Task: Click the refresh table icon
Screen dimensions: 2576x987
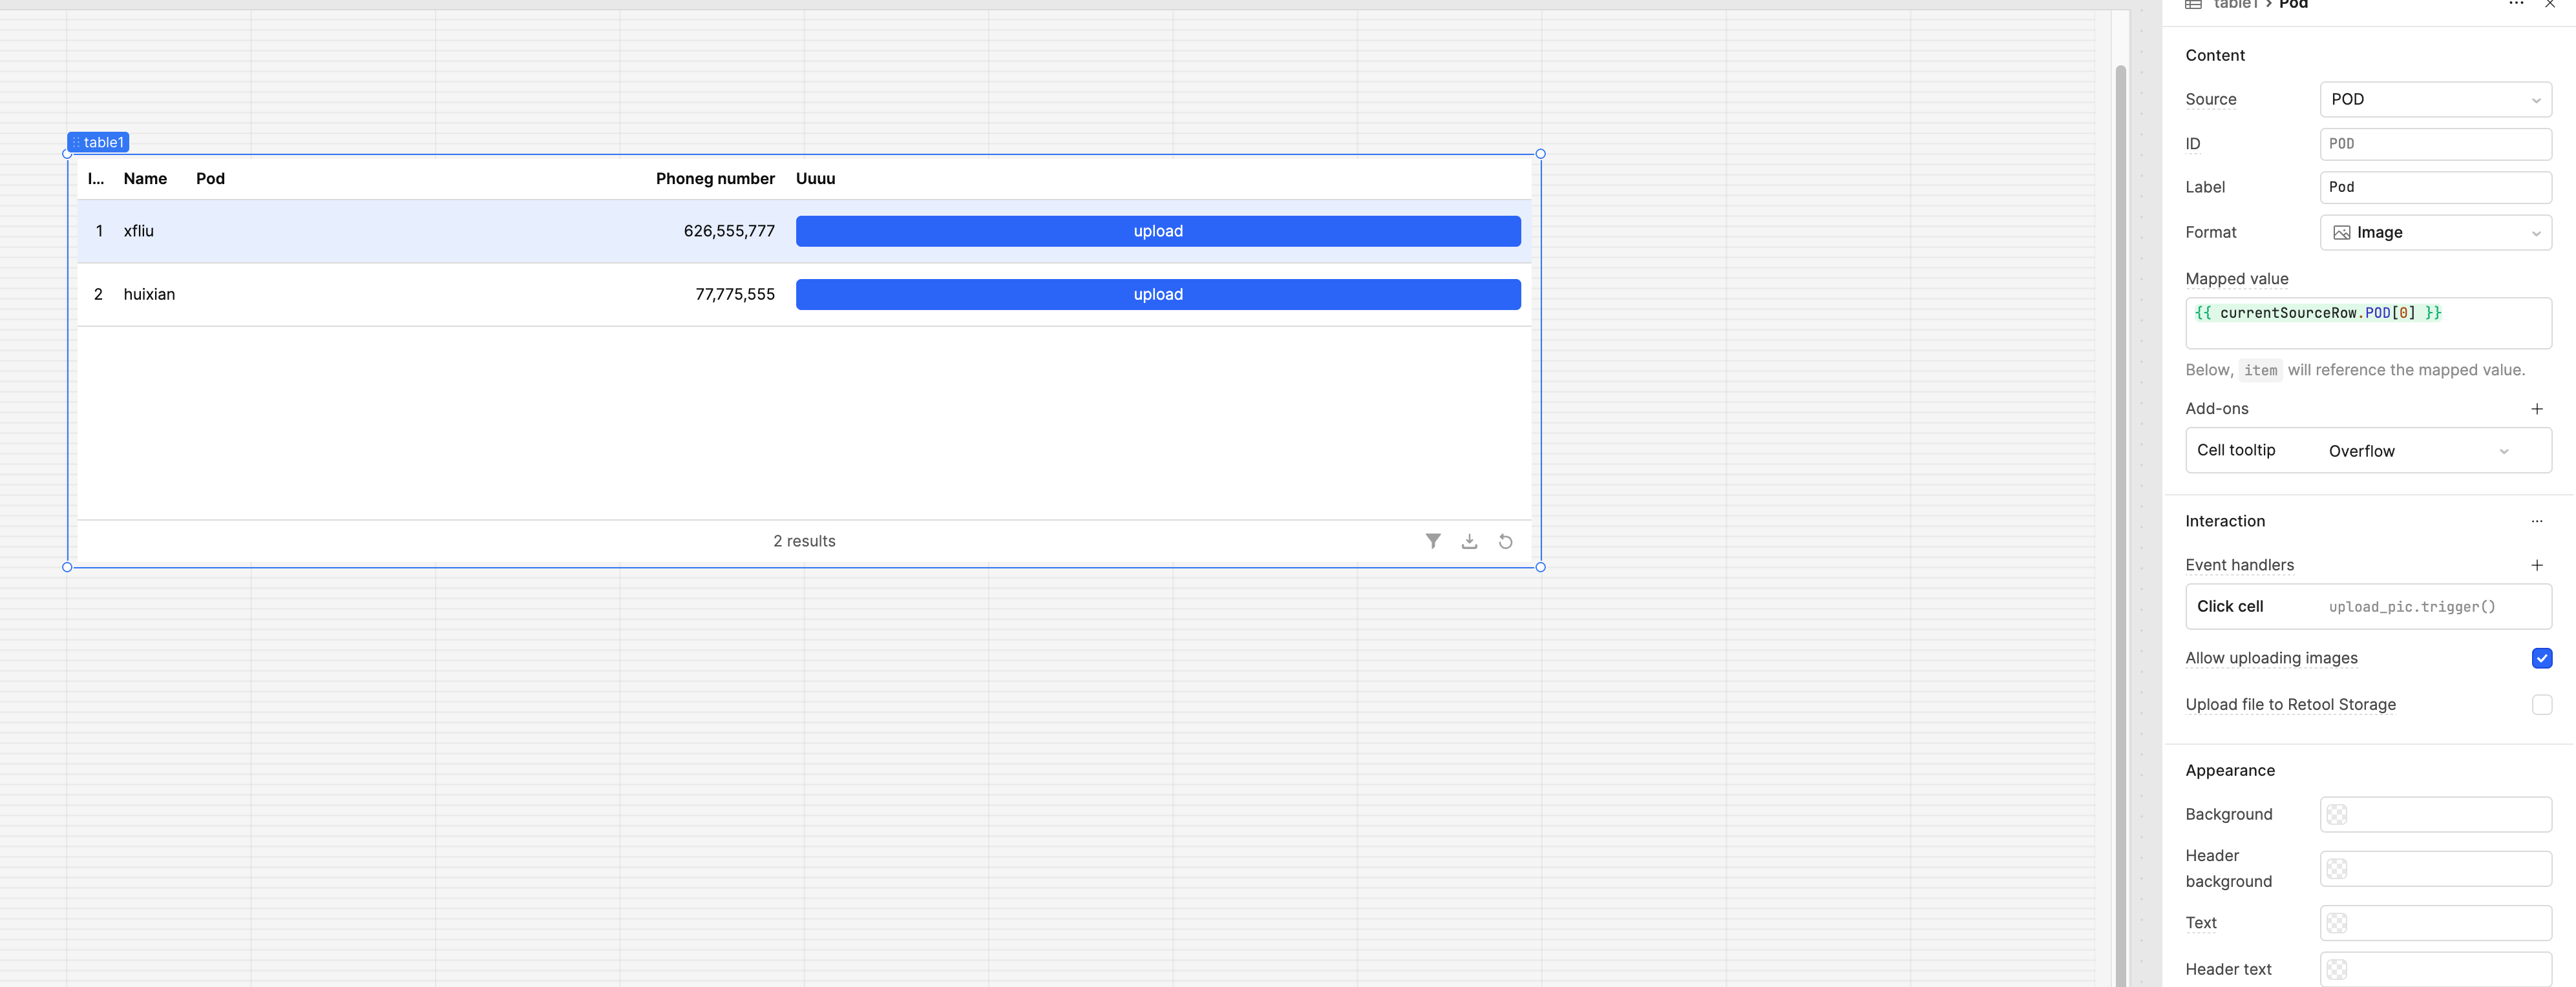Action: [x=1505, y=541]
